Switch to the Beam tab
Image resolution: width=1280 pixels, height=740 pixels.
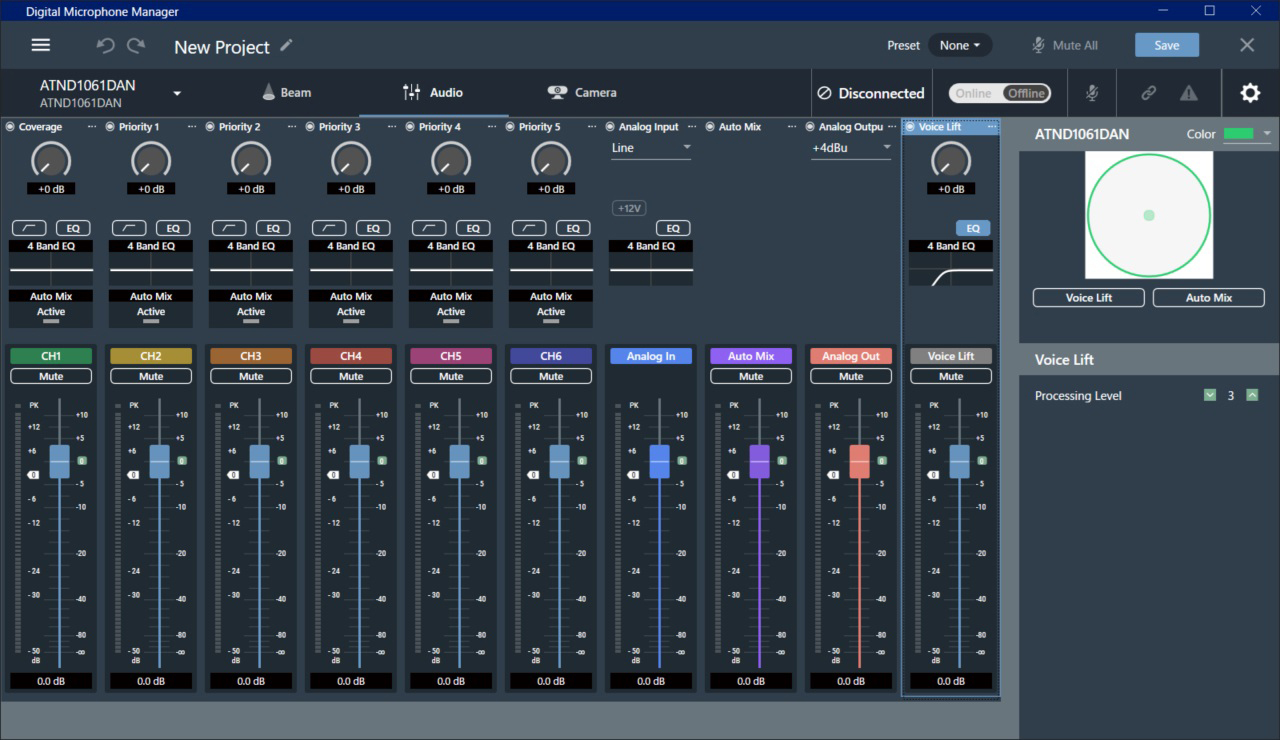point(286,92)
